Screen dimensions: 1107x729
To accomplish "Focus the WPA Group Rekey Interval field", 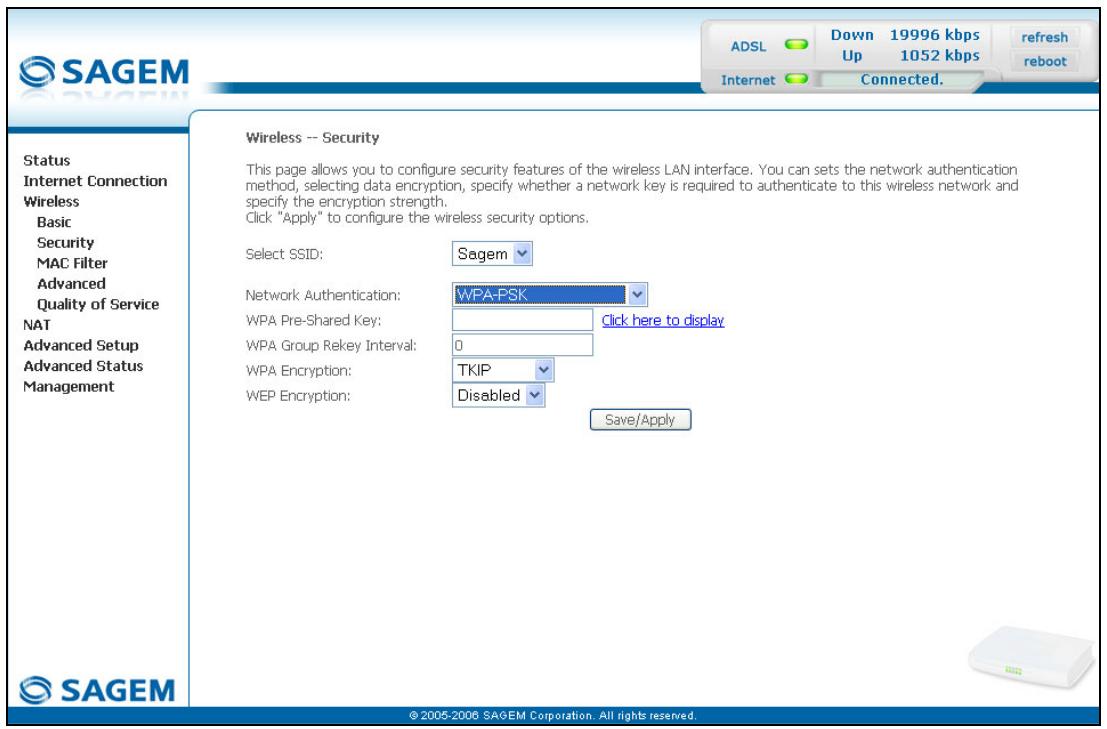I will coord(522,344).
